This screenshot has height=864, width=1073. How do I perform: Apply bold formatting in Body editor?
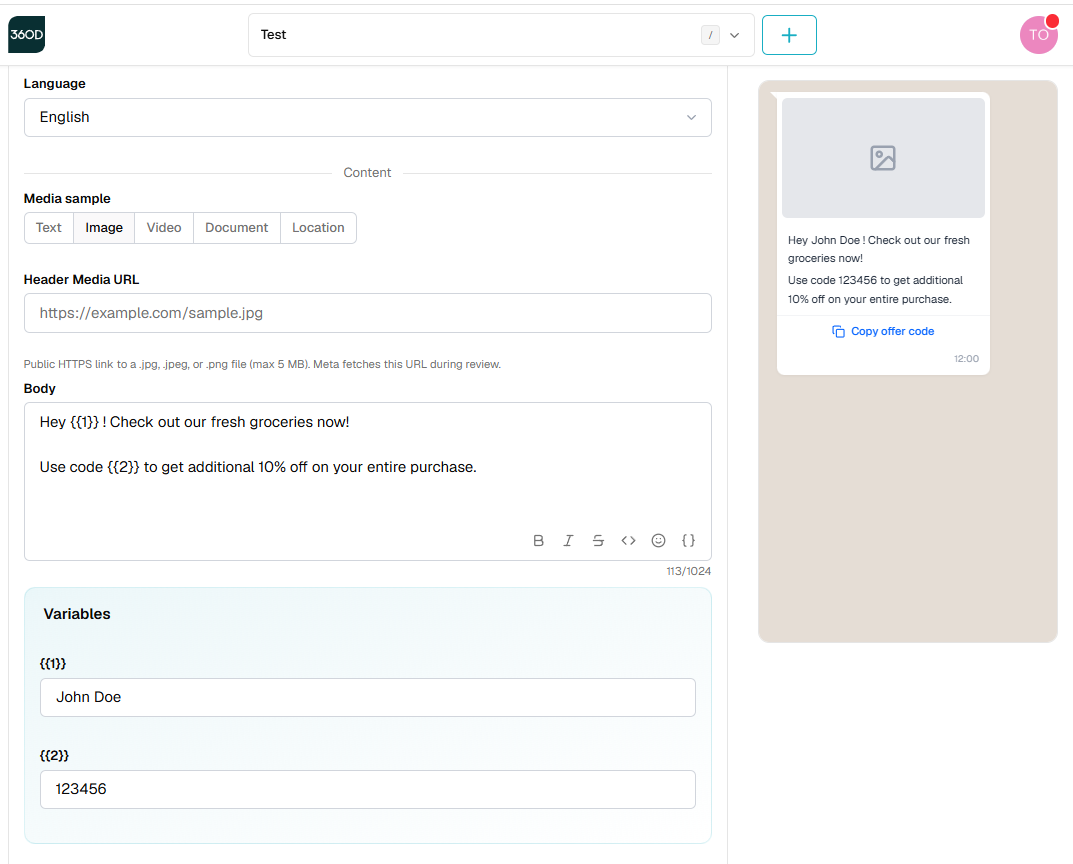(x=539, y=540)
